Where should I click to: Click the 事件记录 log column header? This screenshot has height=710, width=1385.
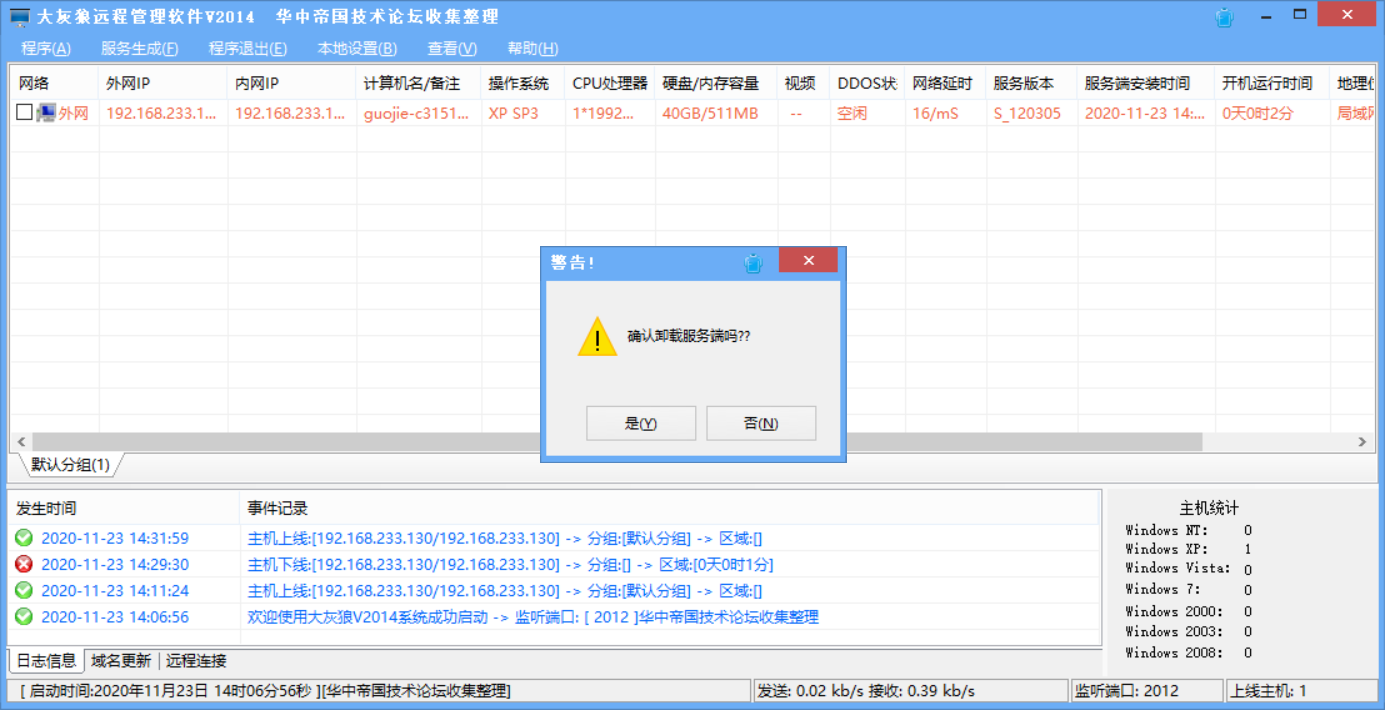(x=670, y=509)
